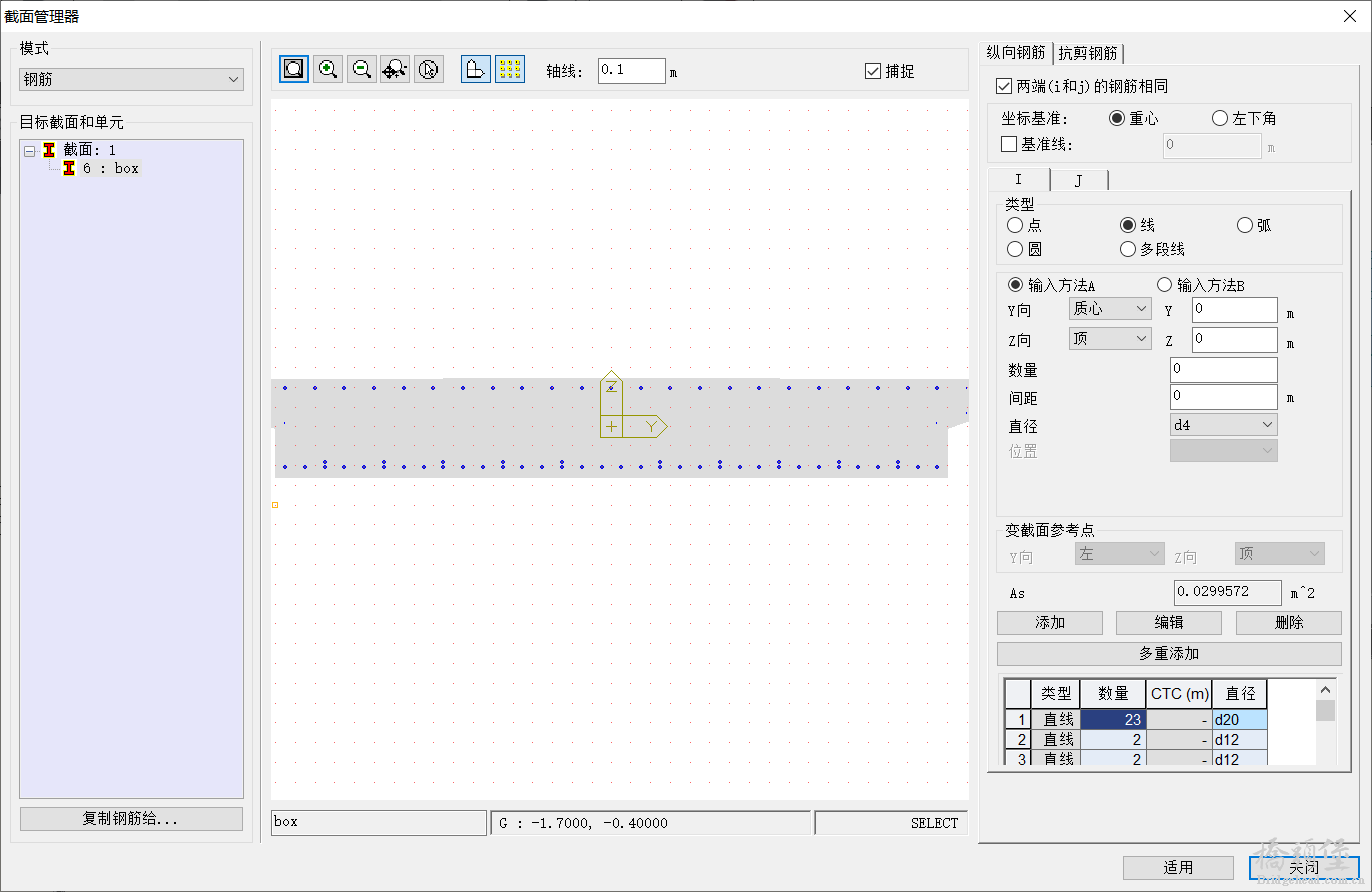Select the 6 : box tree item
The width and height of the screenshot is (1372, 892).
tap(111, 169)
